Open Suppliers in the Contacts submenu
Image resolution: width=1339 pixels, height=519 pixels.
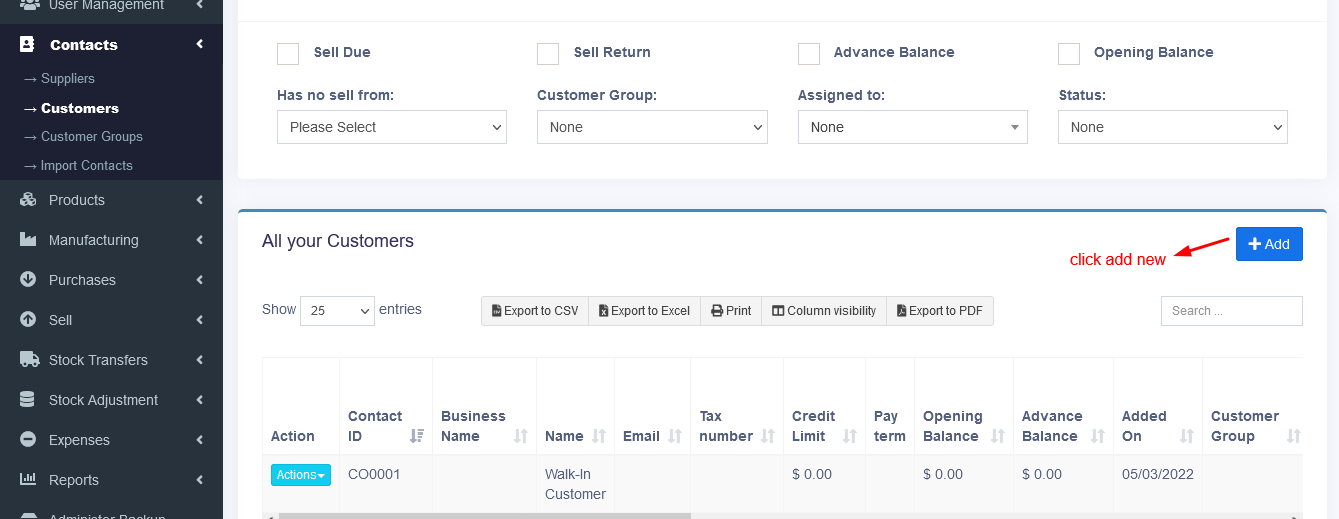pos(67,79)
